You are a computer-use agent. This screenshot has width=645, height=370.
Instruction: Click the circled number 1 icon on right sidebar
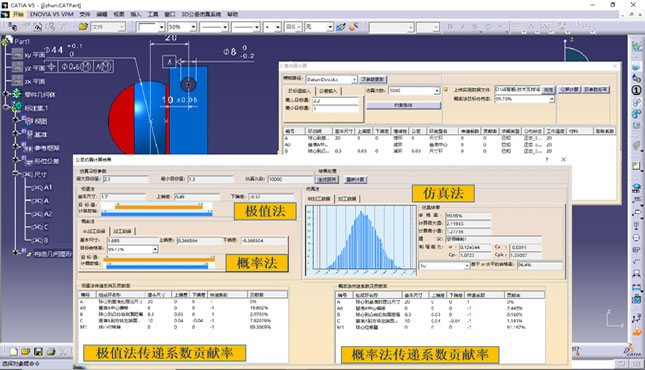636,90
